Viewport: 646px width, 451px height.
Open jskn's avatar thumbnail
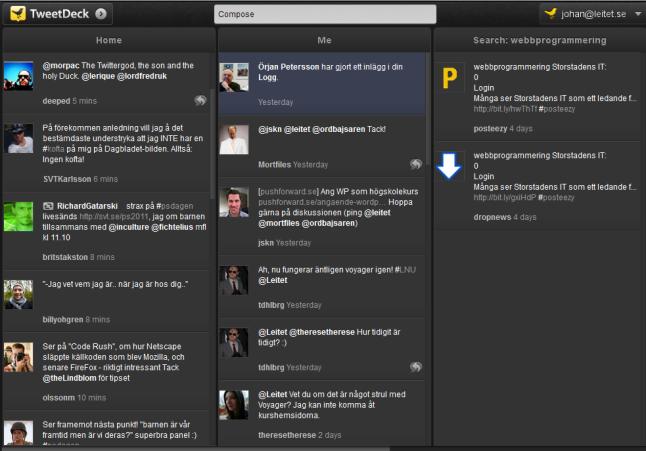(x=234, y=202)
